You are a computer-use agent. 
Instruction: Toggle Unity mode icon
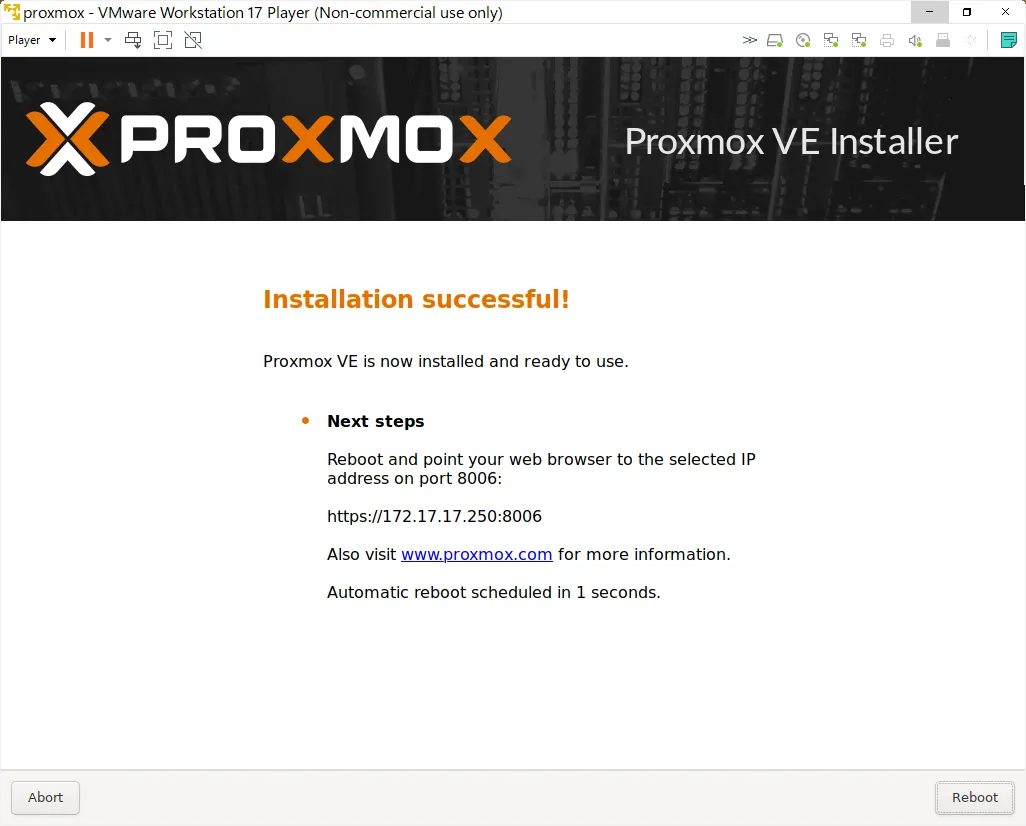[193, 40]
